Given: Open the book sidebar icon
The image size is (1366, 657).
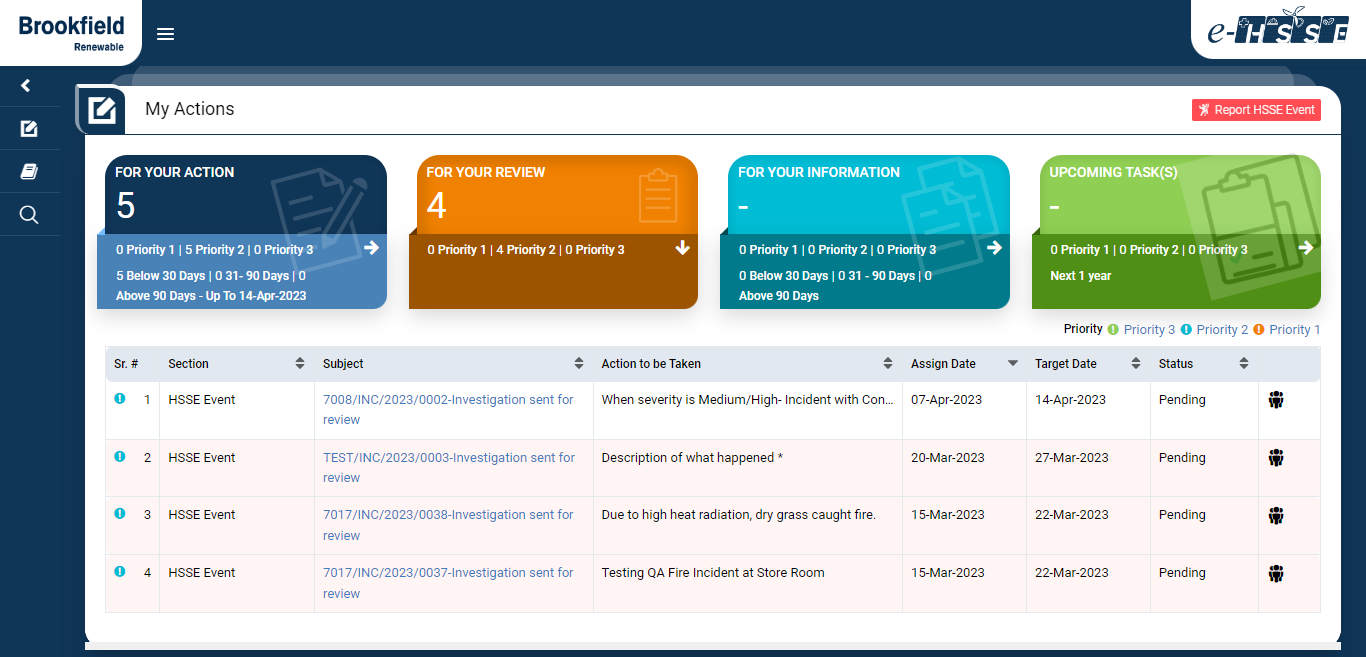Looking at the screenshot, I should pyautogui.click(x=29, y=172).
